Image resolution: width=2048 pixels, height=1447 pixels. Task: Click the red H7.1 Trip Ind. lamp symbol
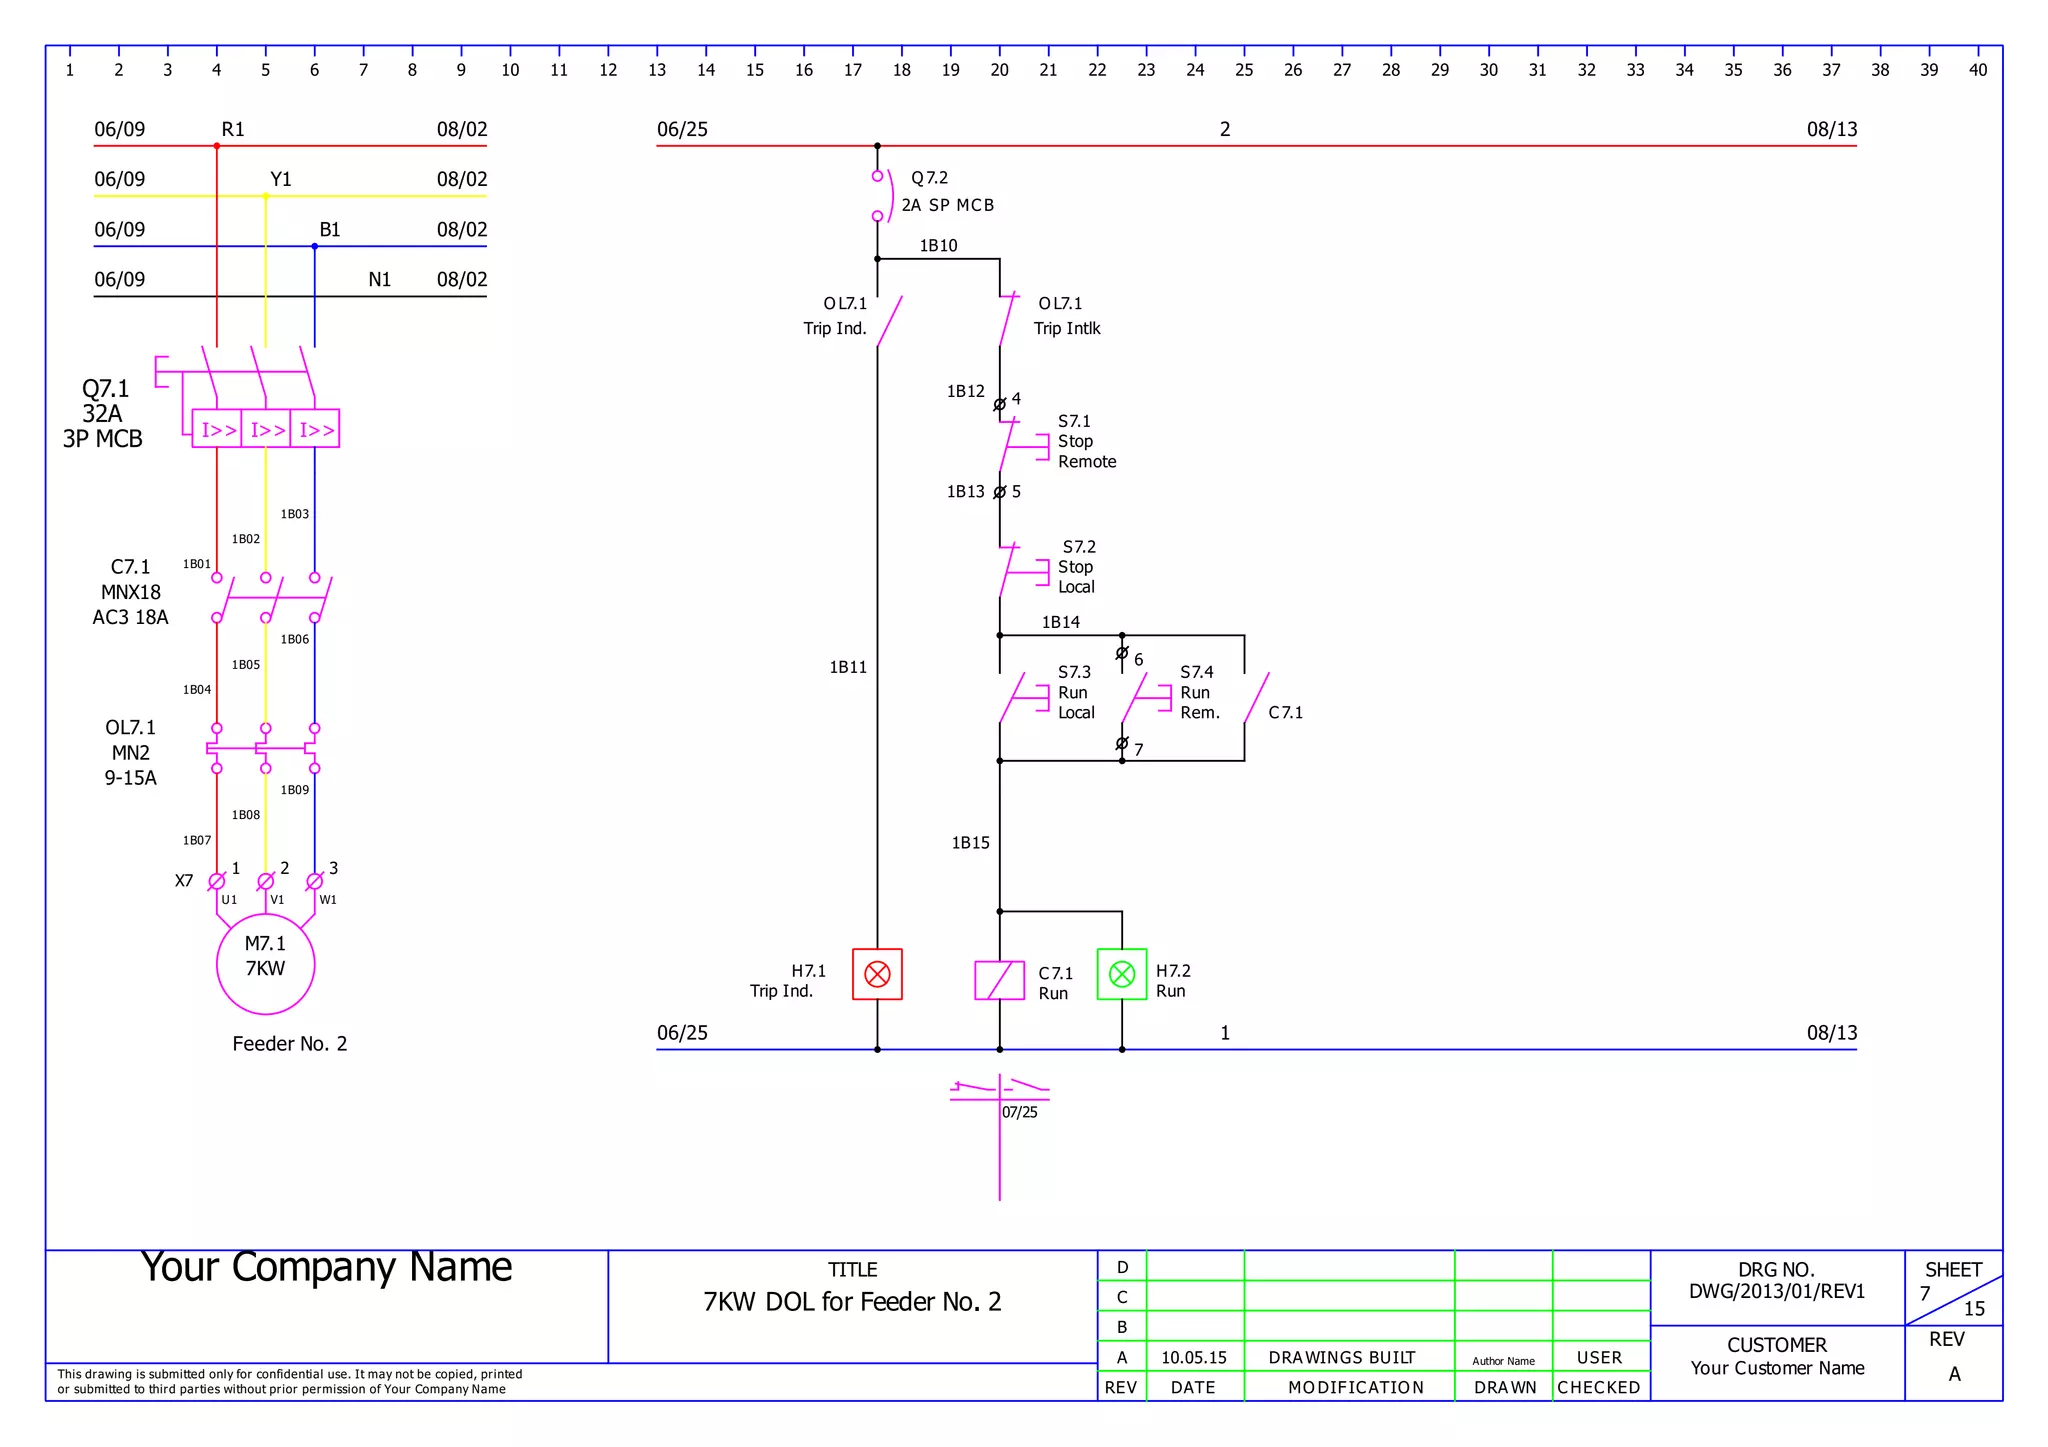click(877, 974)
